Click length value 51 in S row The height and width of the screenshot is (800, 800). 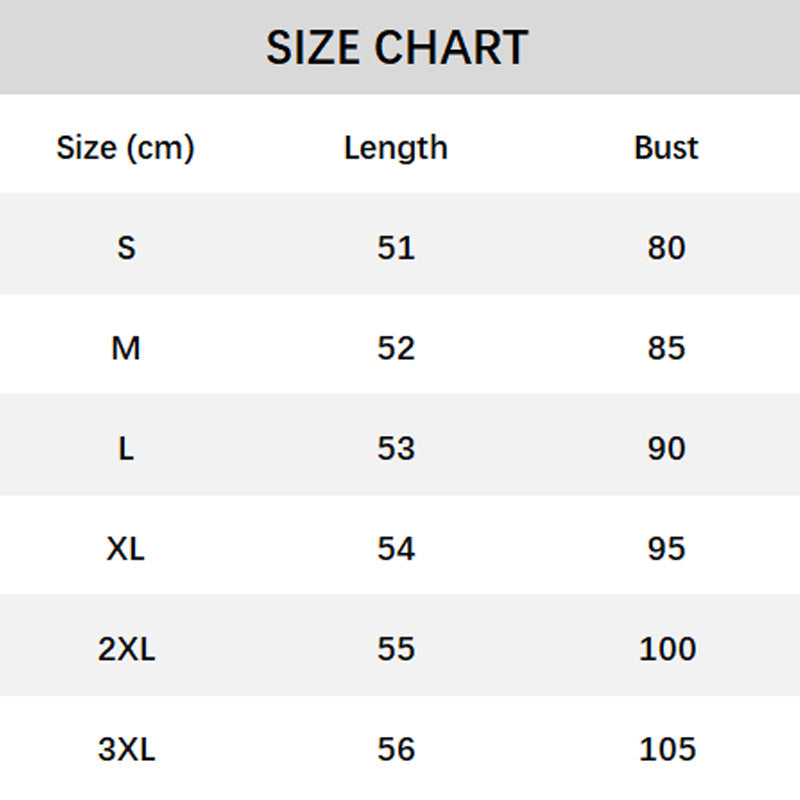[396, 247]
